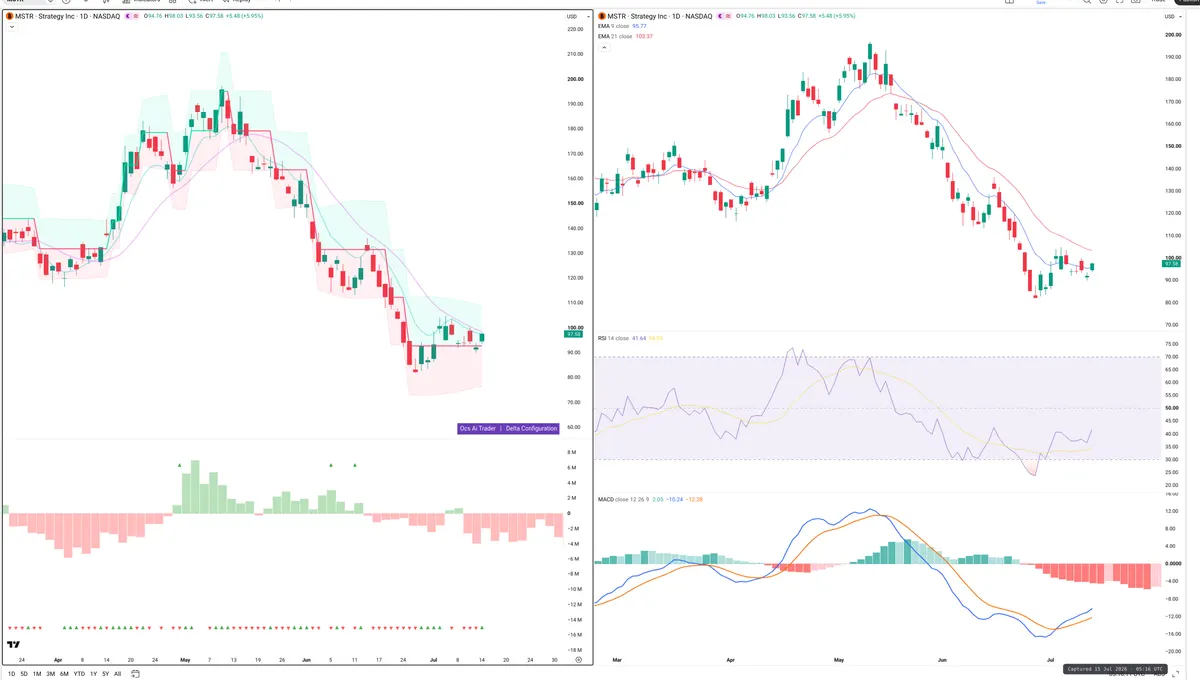This screenshot has width=1200, height=680.
Task: Click the 50.00 level on RSI scale
Action: click(1173, 408)
